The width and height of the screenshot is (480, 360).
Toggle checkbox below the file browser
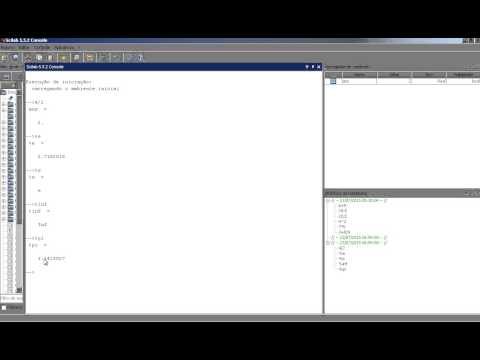[x=4, y=308]
